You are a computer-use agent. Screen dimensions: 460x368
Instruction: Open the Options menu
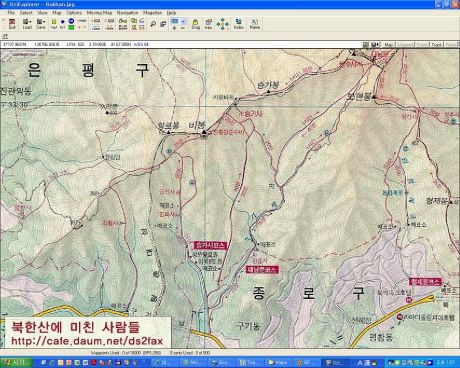pos(74,13)
